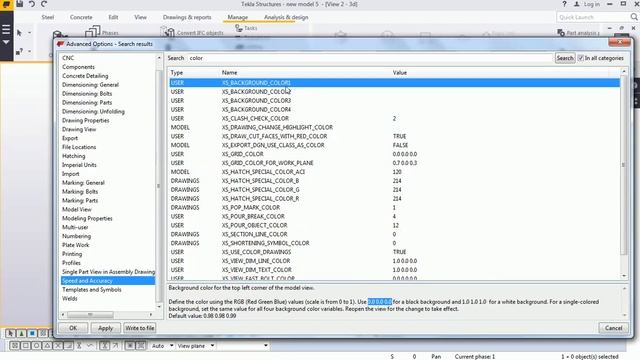Select the XS_GRID_COLOR row
This screenshot has width=640, height=360.
(394, 154)
